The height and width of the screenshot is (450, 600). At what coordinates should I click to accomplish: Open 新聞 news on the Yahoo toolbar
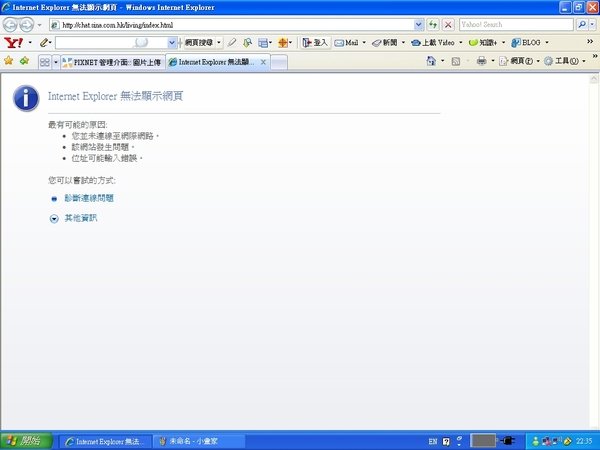tap(385, 43)
